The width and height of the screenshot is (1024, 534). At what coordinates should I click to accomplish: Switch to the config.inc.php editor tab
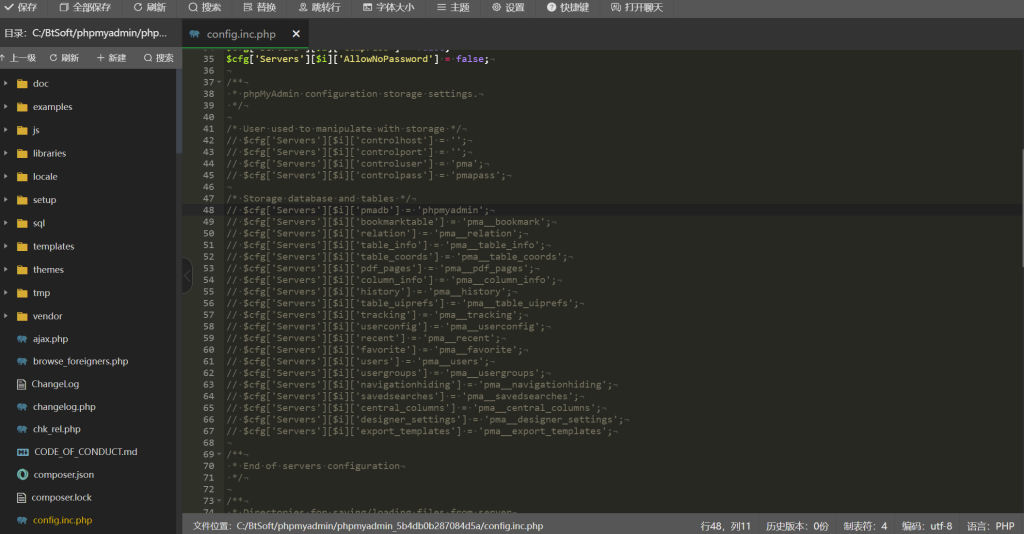240,34
